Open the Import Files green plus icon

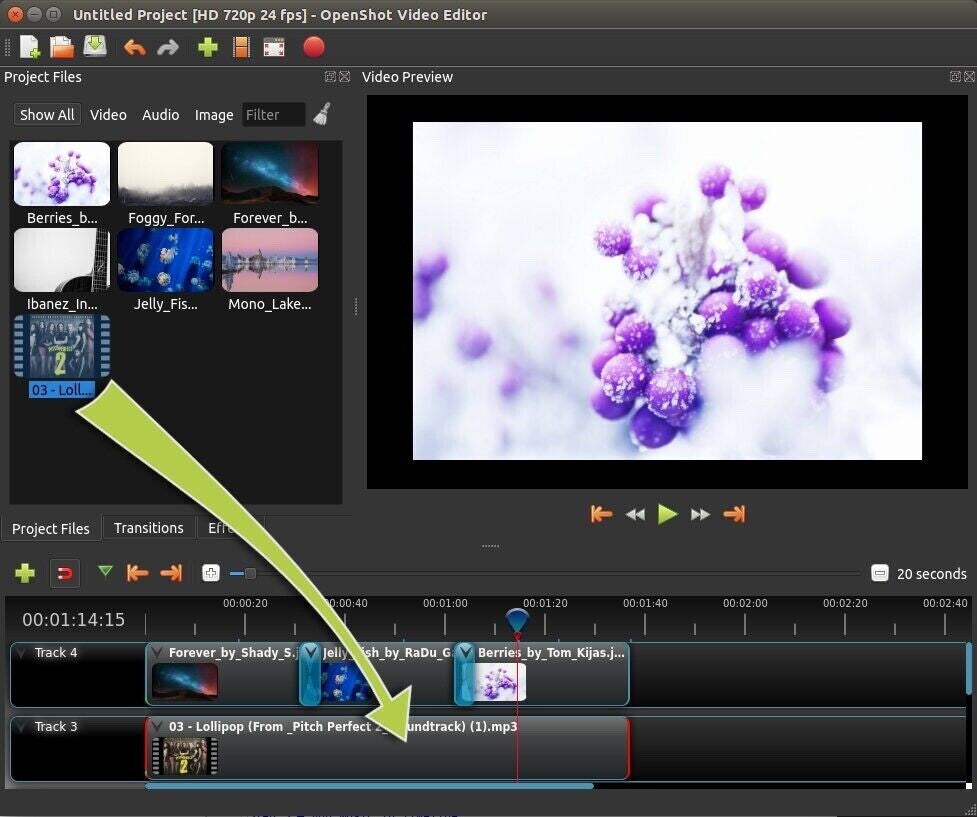coord(207,47)
